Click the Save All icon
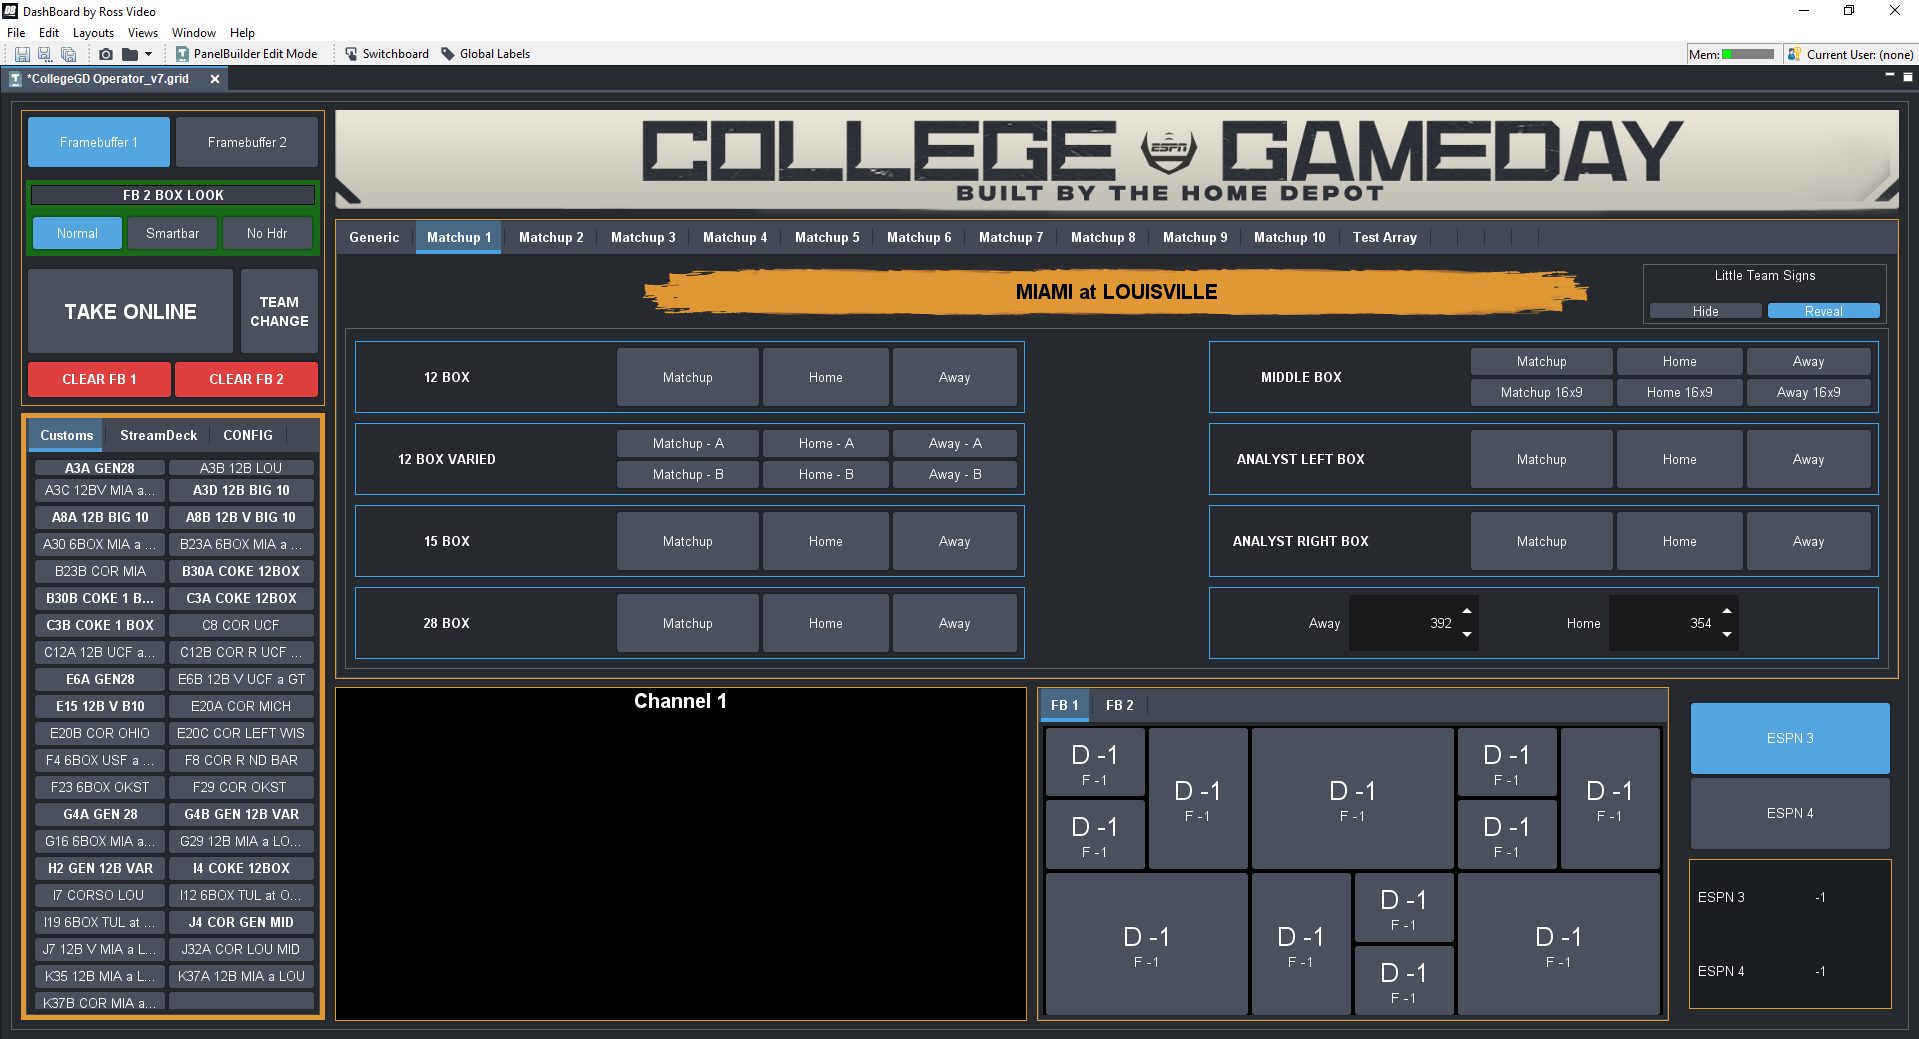 click(68, 54)
